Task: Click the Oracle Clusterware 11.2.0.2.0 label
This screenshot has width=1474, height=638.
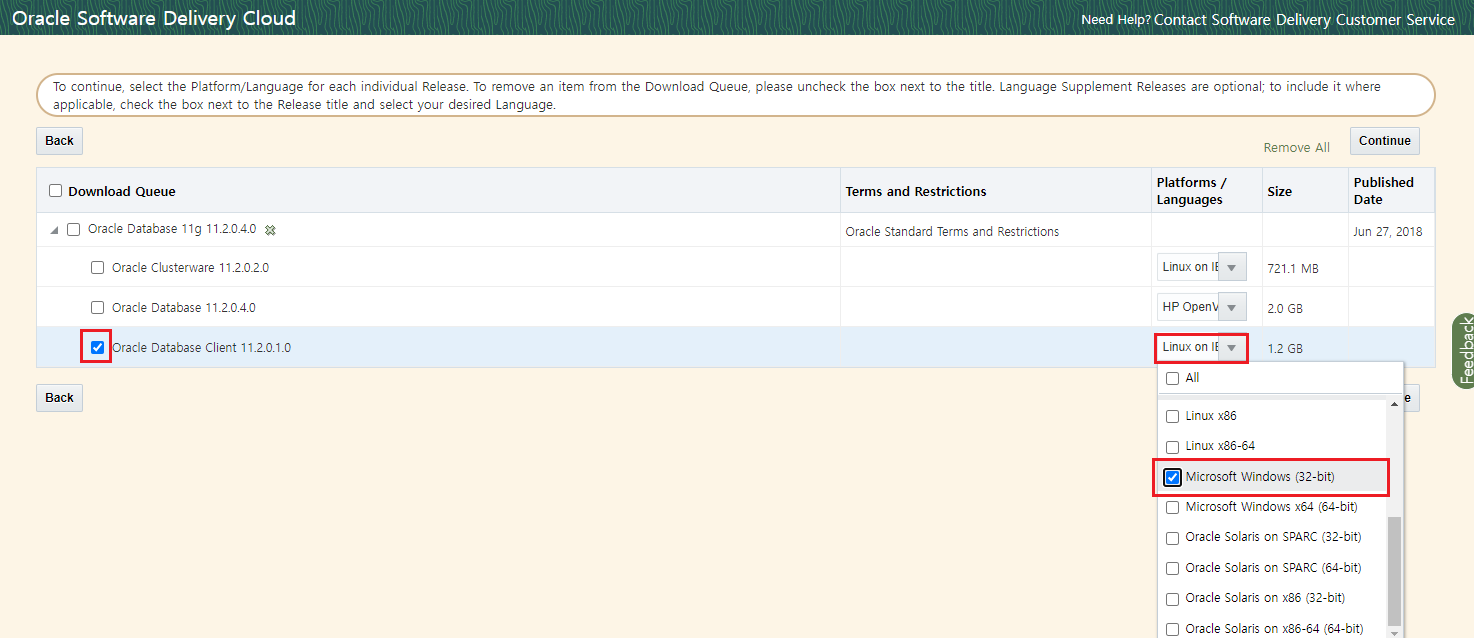Action: pyautogui.click(x=190, y=268)
